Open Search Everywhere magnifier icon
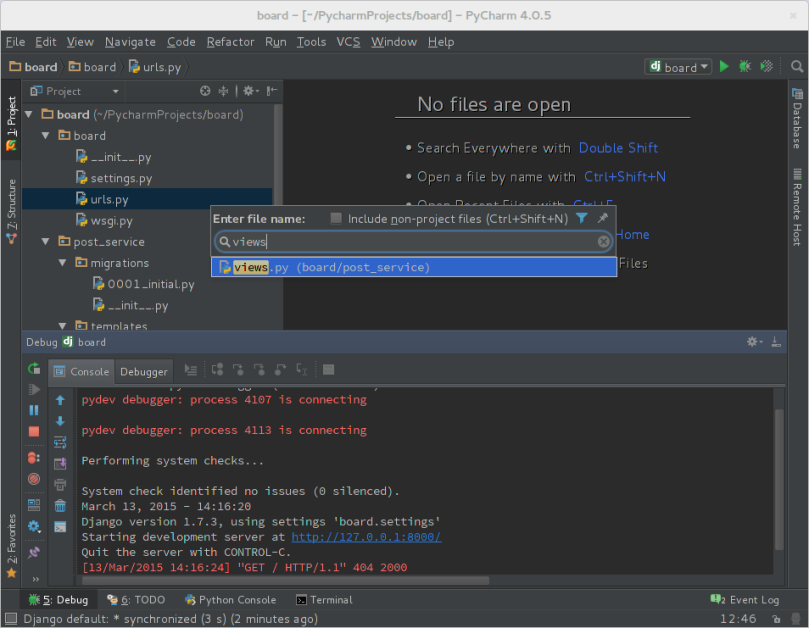 797,67
